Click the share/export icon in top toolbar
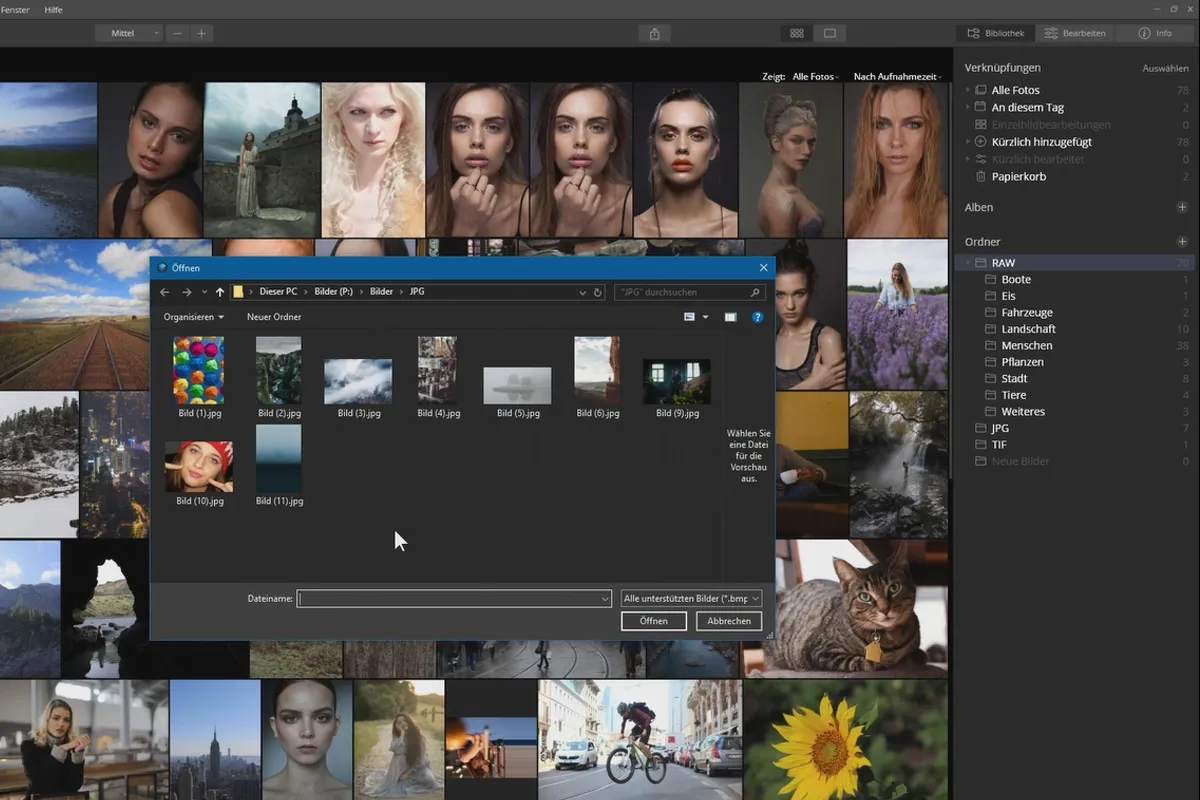1200x800 pixels. pyautogui.click(x=654, y=33)
